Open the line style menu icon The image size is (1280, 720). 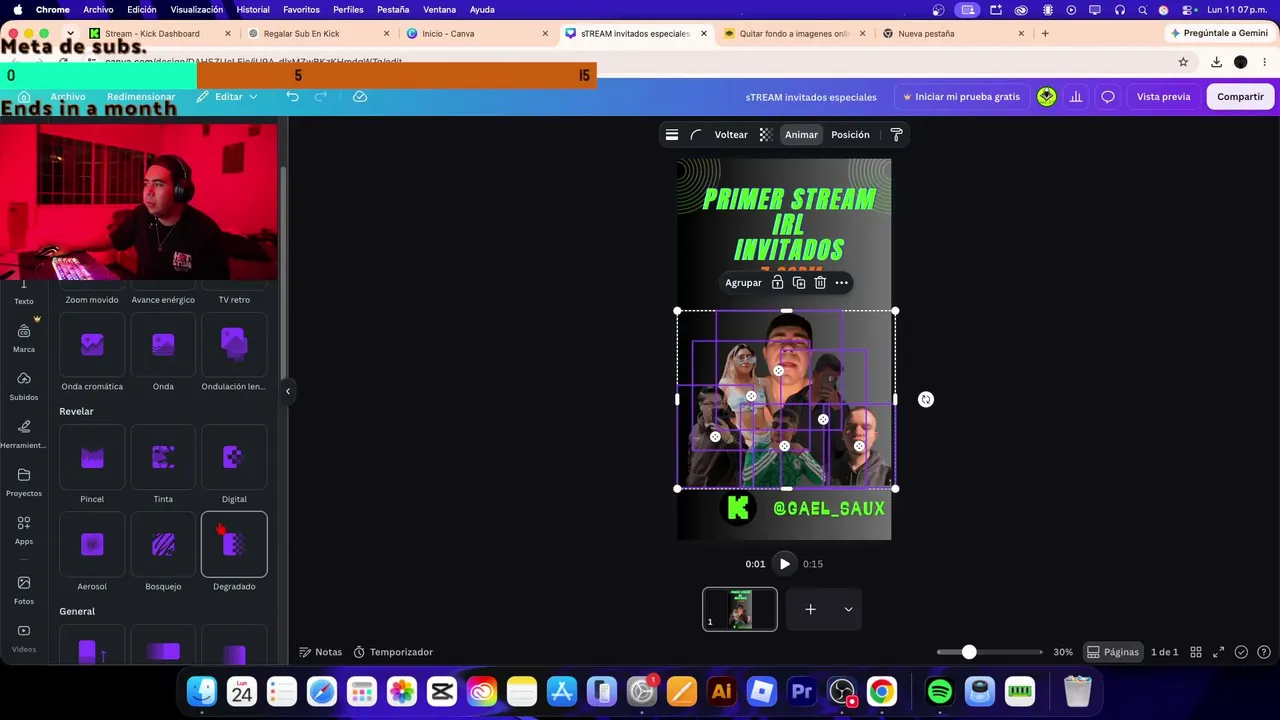click(672, 135)
